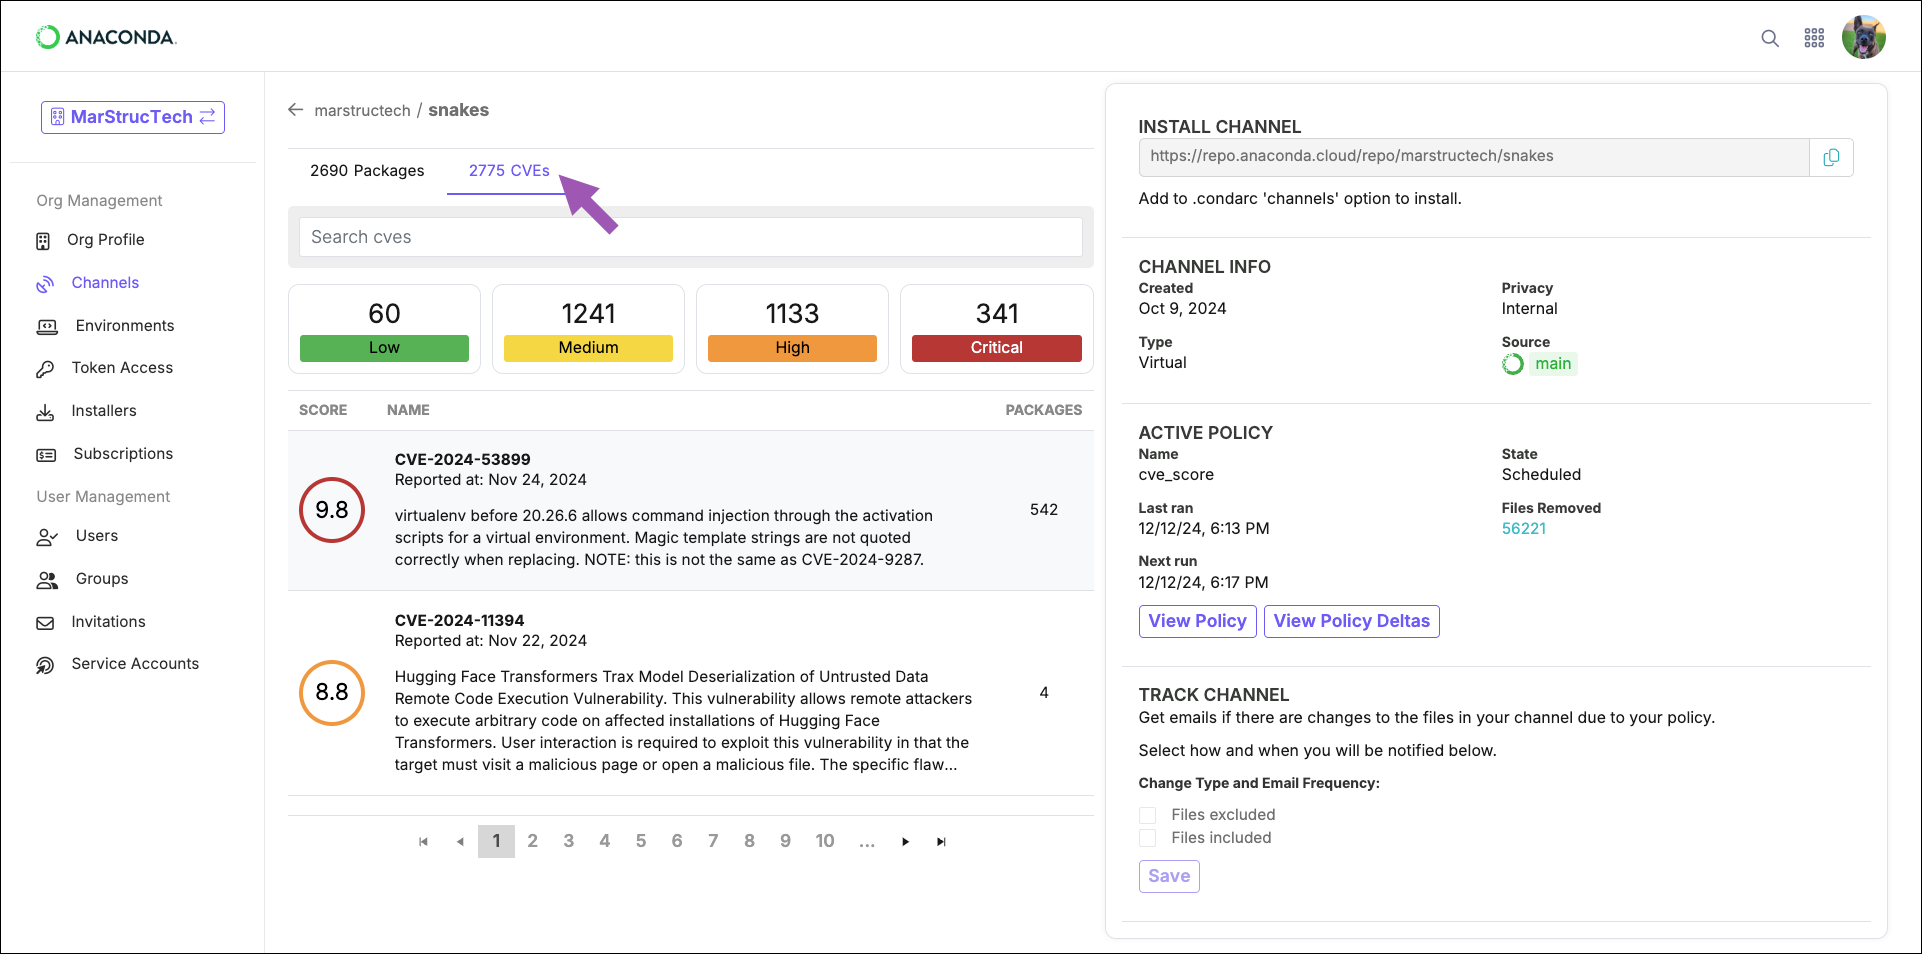
Task: Filter by Low severity
Action: [x=384, y=329]
